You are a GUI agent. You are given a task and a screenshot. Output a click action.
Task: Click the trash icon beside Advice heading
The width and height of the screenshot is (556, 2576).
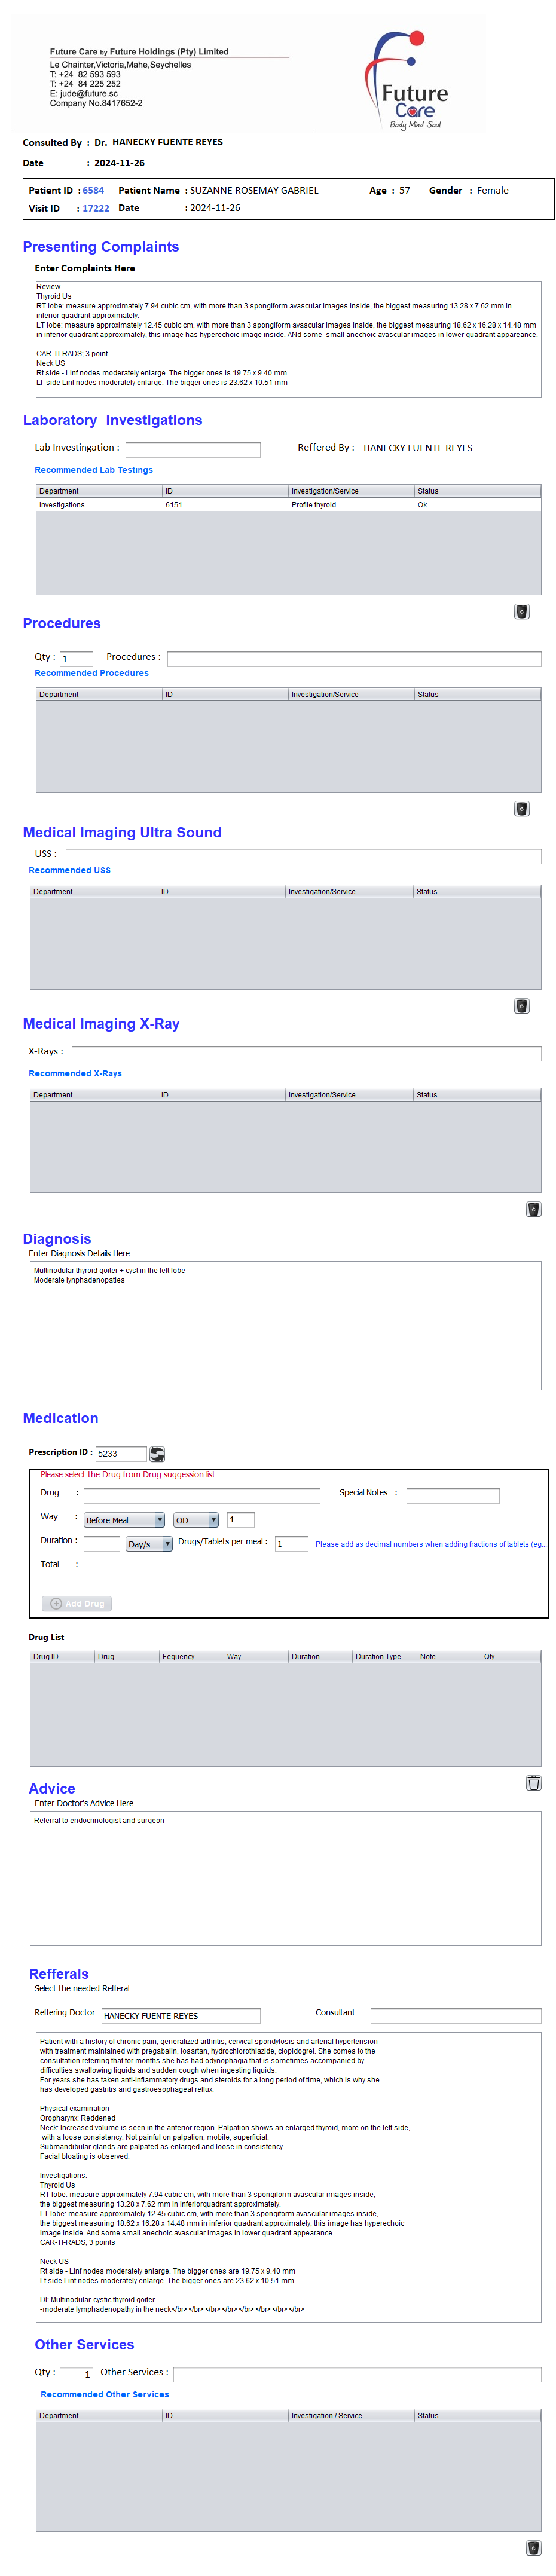pos(533,1783)
